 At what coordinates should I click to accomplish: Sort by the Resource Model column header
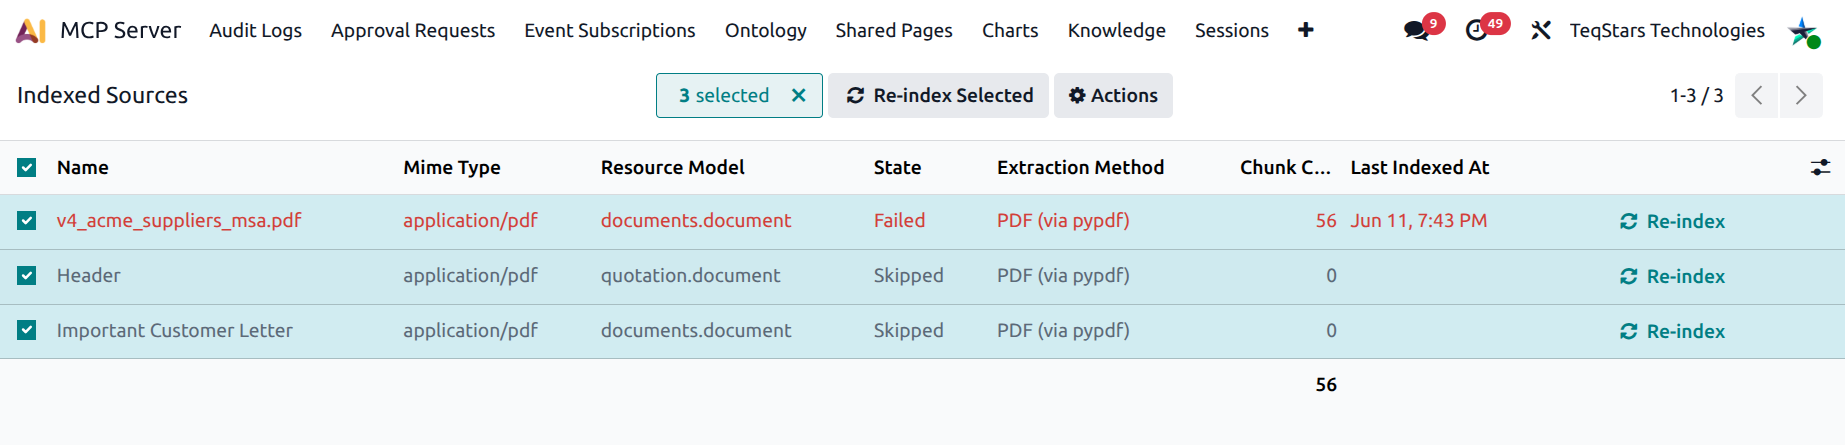(673, 168)
